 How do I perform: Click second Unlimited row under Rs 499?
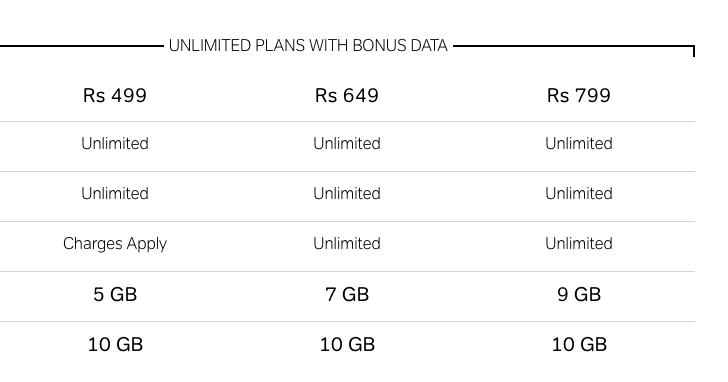pyautogui.click(x=115, y=194)
